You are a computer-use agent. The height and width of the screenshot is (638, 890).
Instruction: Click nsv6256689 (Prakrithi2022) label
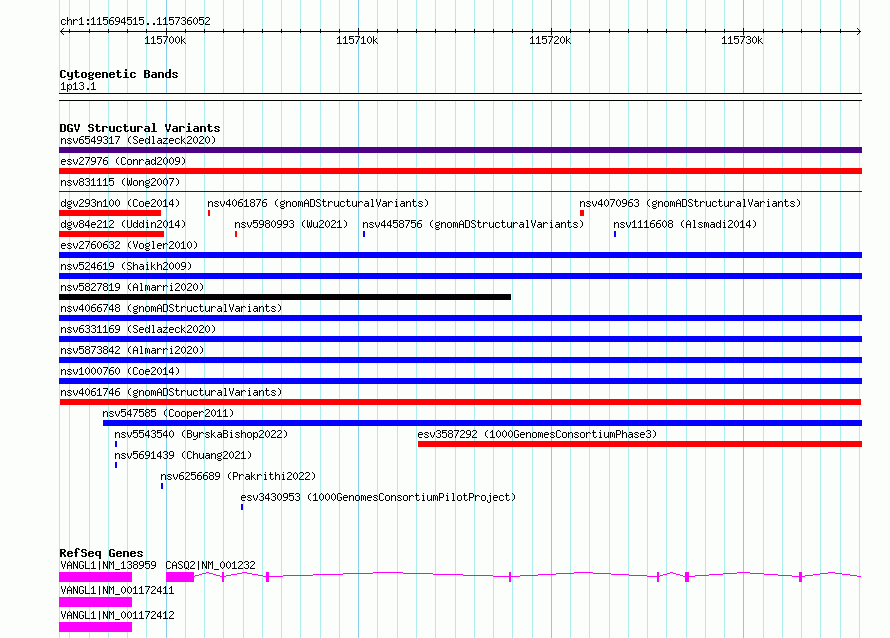238,476
